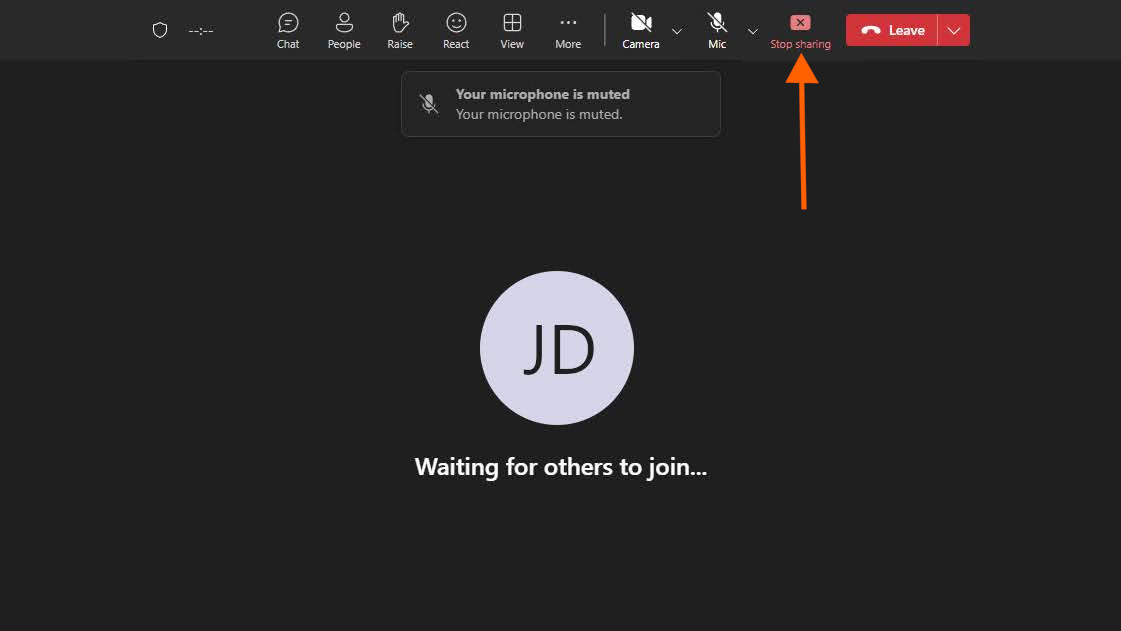Click the JD avatar circle

tap(557, 348)
